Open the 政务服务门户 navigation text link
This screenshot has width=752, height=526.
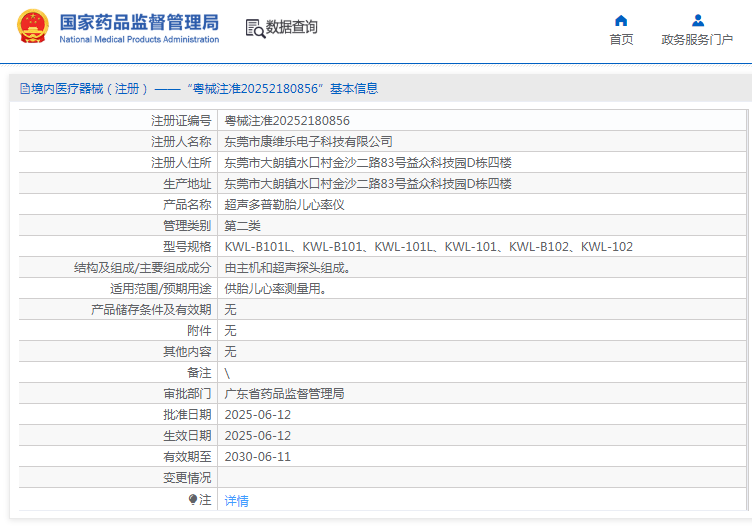[x=697, y=40]
